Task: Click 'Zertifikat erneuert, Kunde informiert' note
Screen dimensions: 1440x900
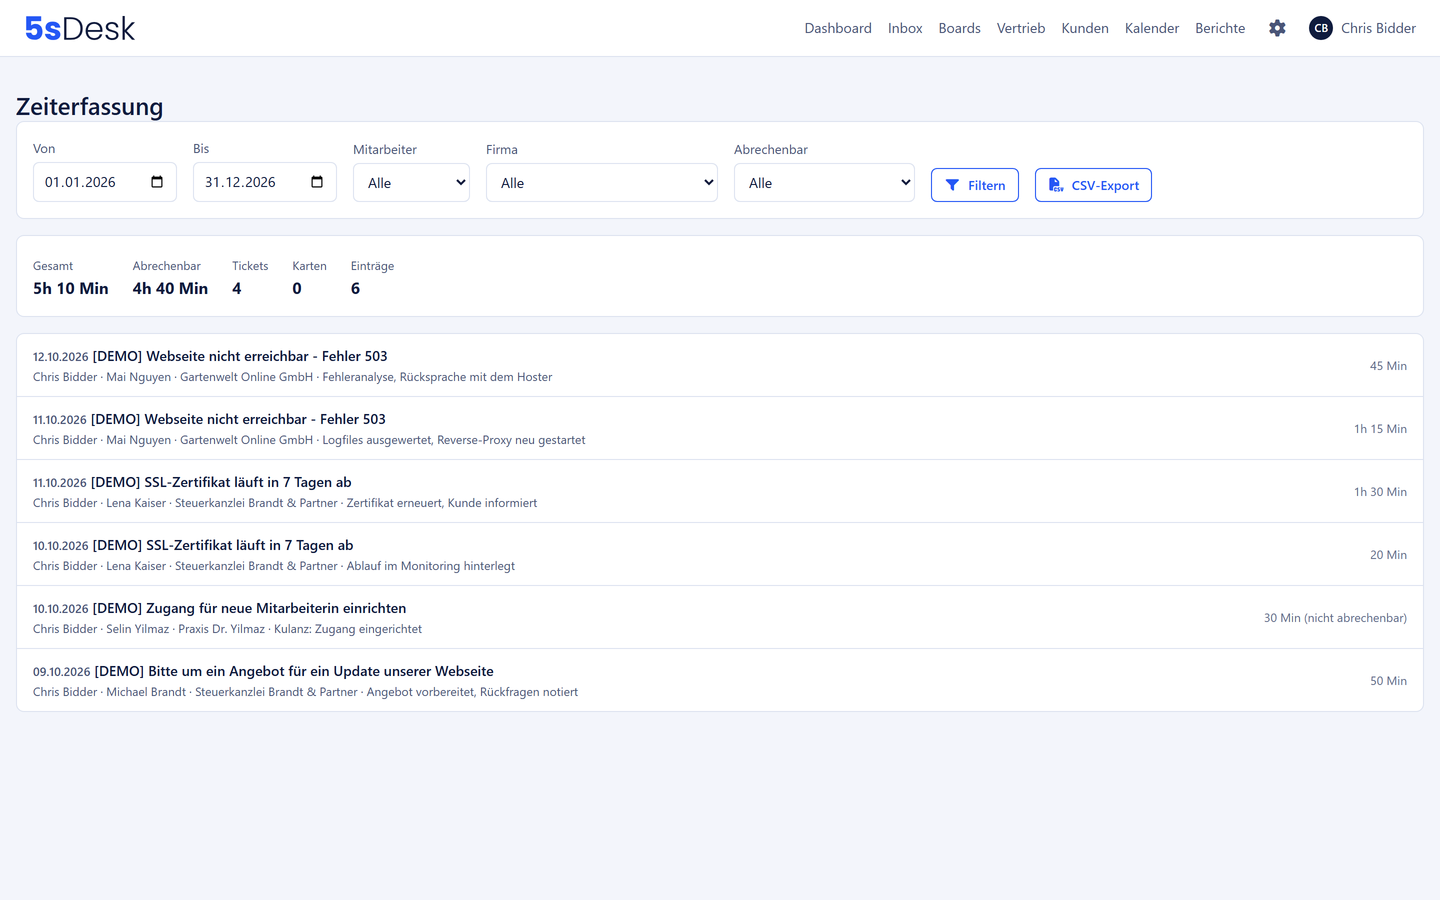Action: [442, 503]
